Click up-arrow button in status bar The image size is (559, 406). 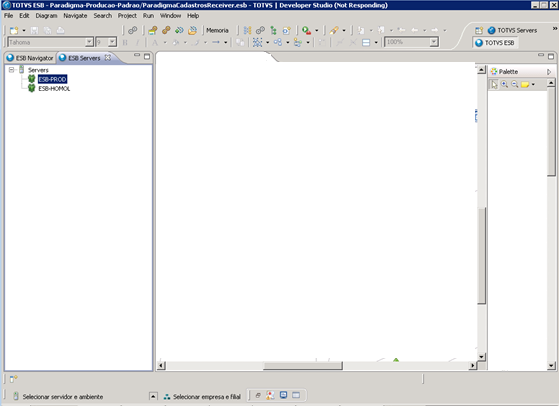pos(153,396)
